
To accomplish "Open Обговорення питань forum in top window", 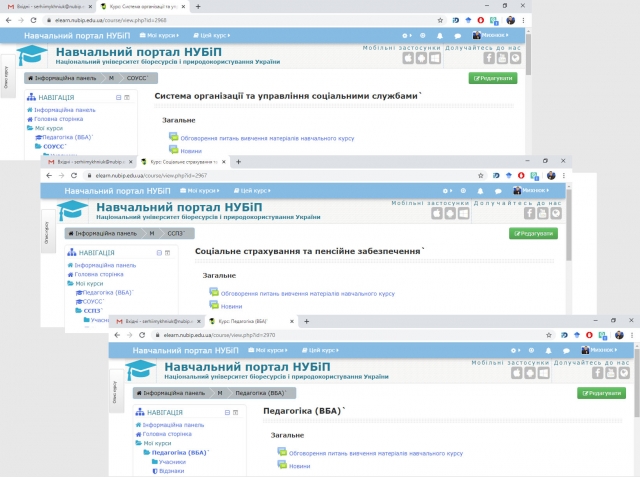I will pyautogui.click(x=267, y=138).
